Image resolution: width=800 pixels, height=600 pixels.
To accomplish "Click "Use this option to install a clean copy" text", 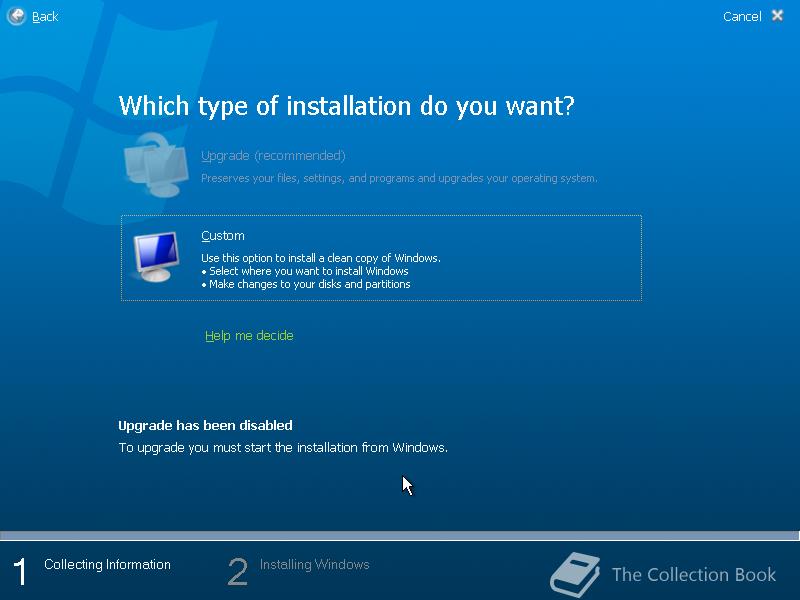I will (x=320, y=258).
